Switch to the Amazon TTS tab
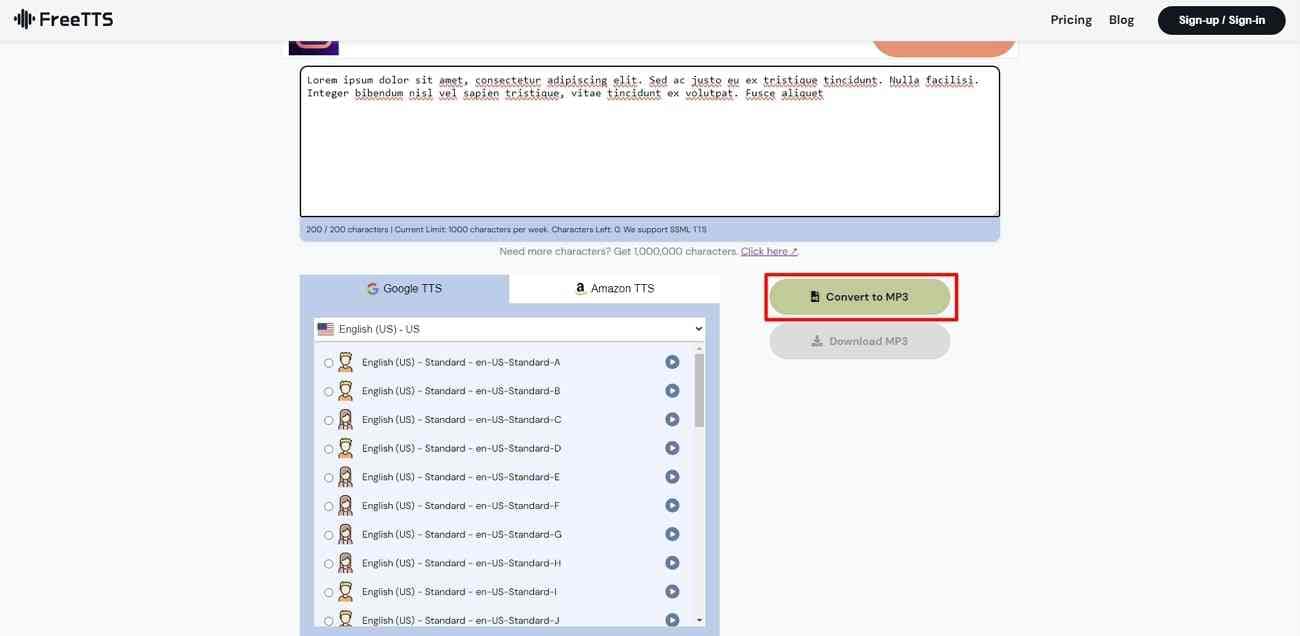 click(614, 288)
